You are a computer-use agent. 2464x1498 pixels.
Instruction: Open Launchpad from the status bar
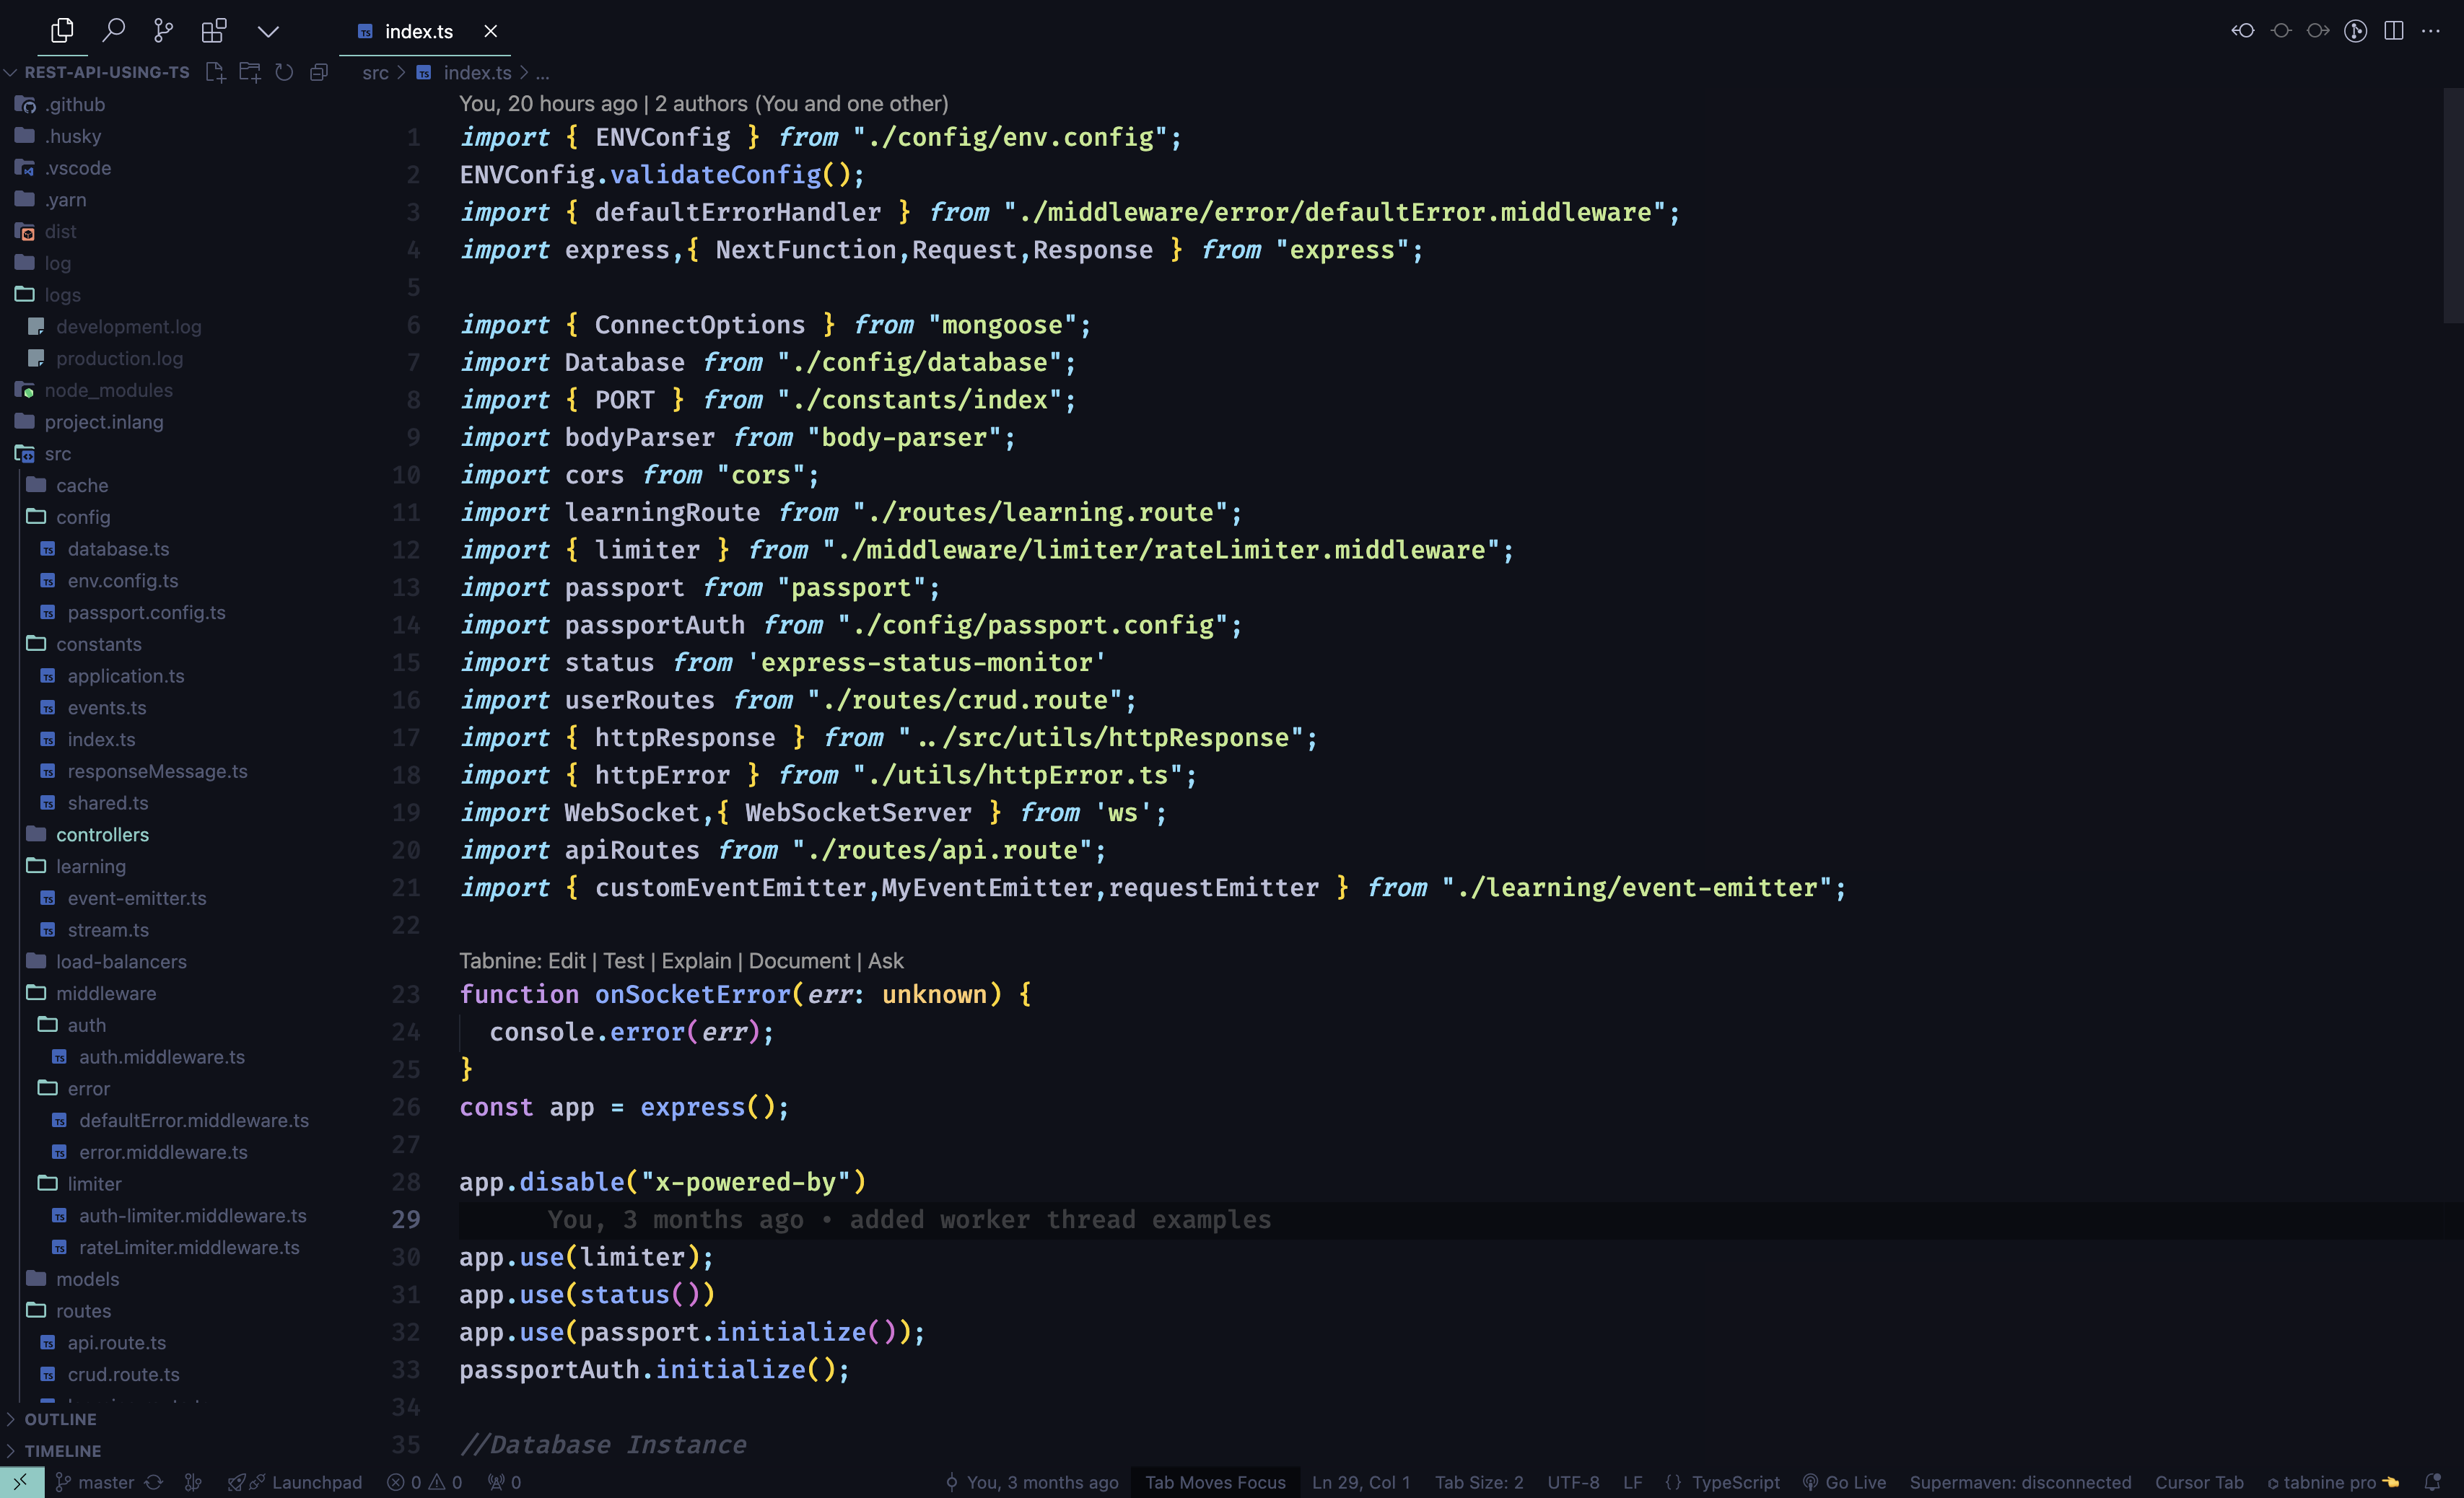(295, 1482)
